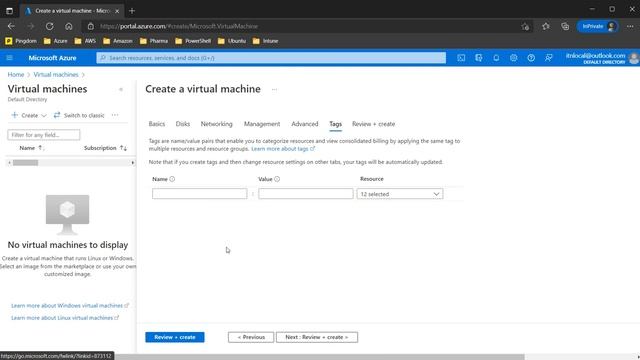Click the VM list horizontal scrollbar thumb
This screenshot has height=360, width=640.
point(25,162)
